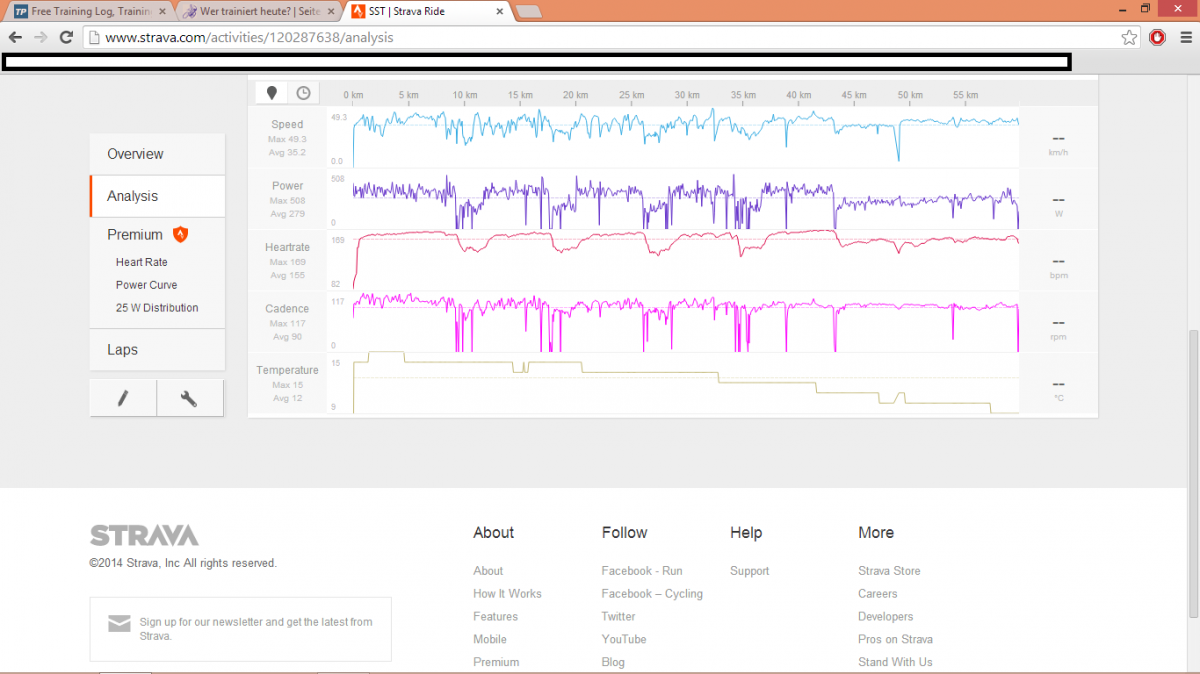The width and height of the screenshot is (1200, 674).
Task: Click the newsletter envelope icon
Action: (119, 624)
